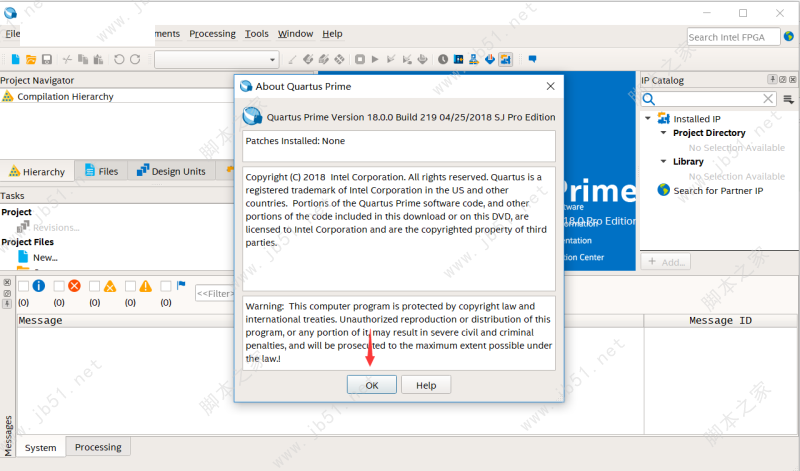Screen dimensions: 800x471
Task: Switch to the Files tab
Action: (101, 171)
